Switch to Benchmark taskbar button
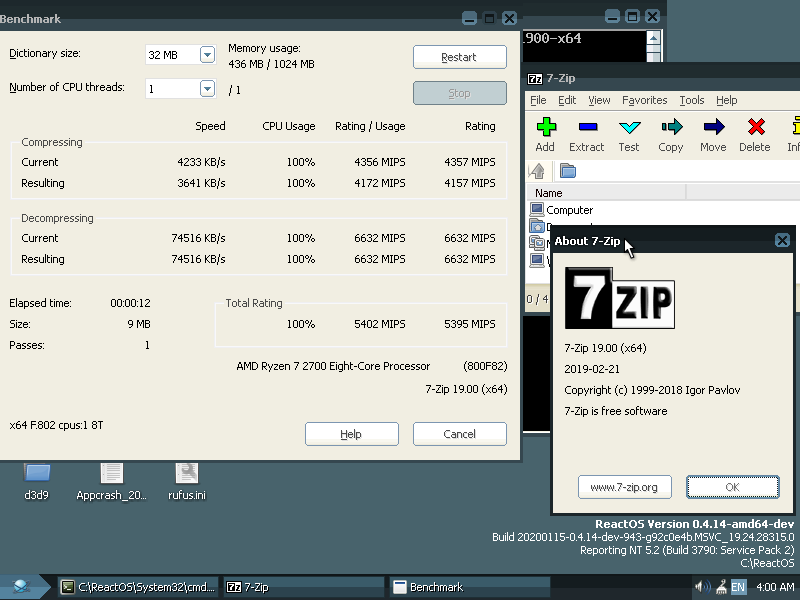 [x=470, y=587]
